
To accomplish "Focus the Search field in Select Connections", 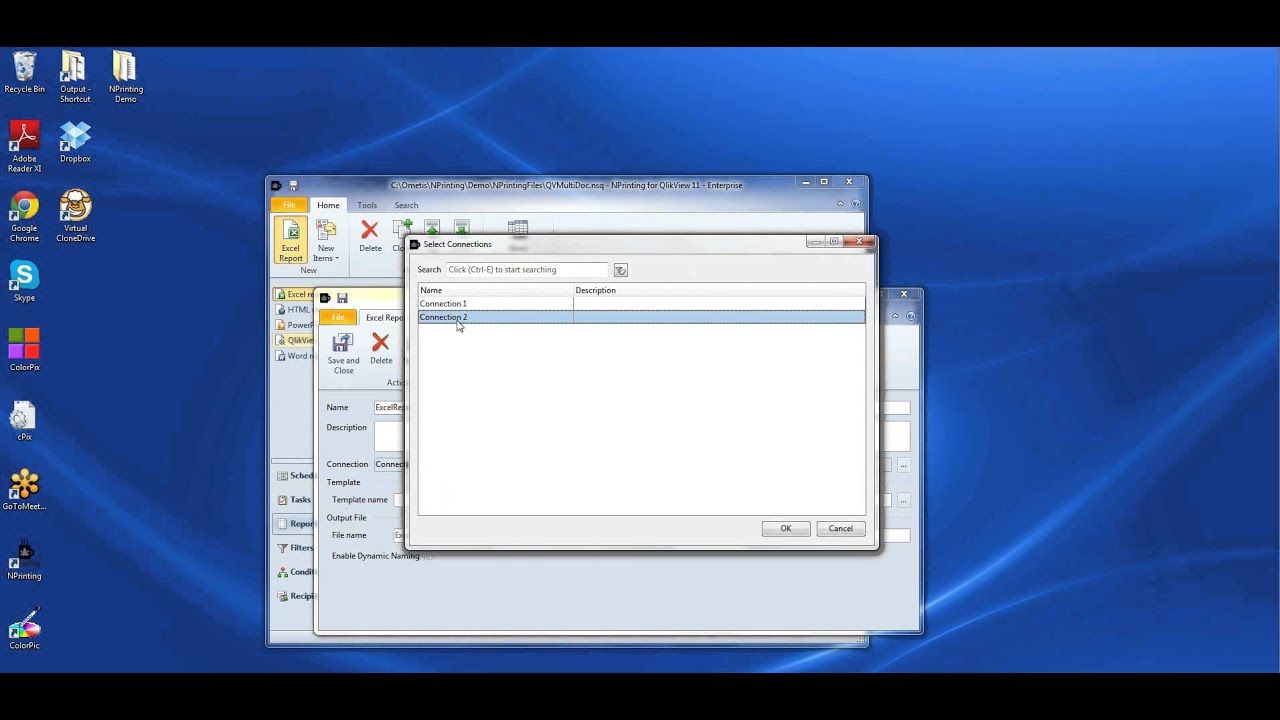I will click(x=527, y=270).
